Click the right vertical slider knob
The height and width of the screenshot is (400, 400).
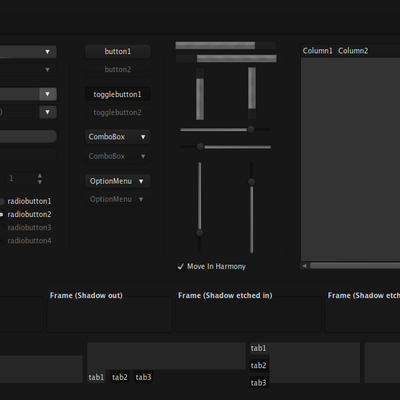[252, 182]
